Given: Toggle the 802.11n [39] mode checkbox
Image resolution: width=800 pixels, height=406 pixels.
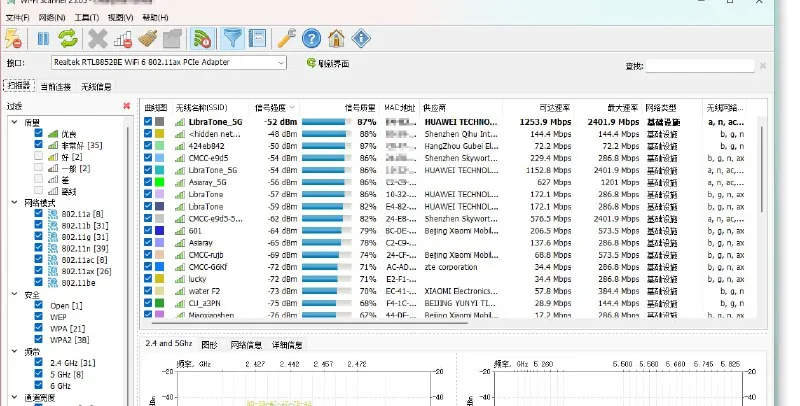Looking at the screenshot, I should [38, 247].
